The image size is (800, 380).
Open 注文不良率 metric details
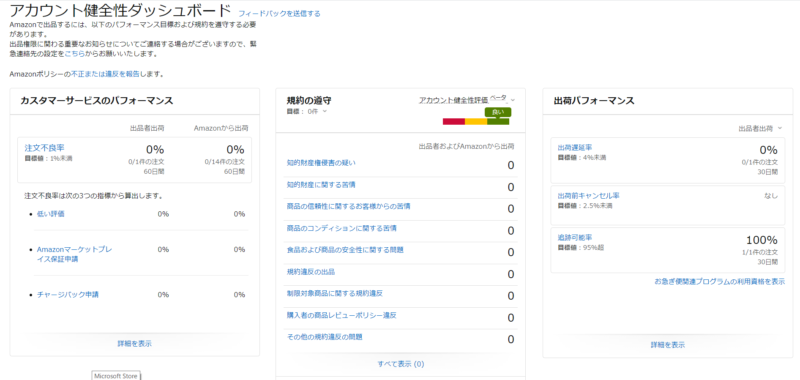(x=44, y=148)
